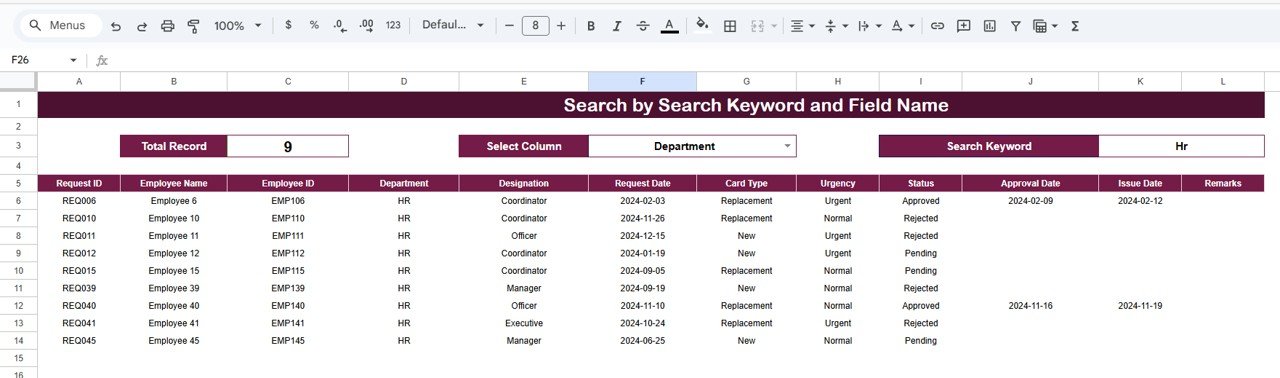Click the Remarks column heading
Screen dimensions: 1280x378
(1222, 183)
